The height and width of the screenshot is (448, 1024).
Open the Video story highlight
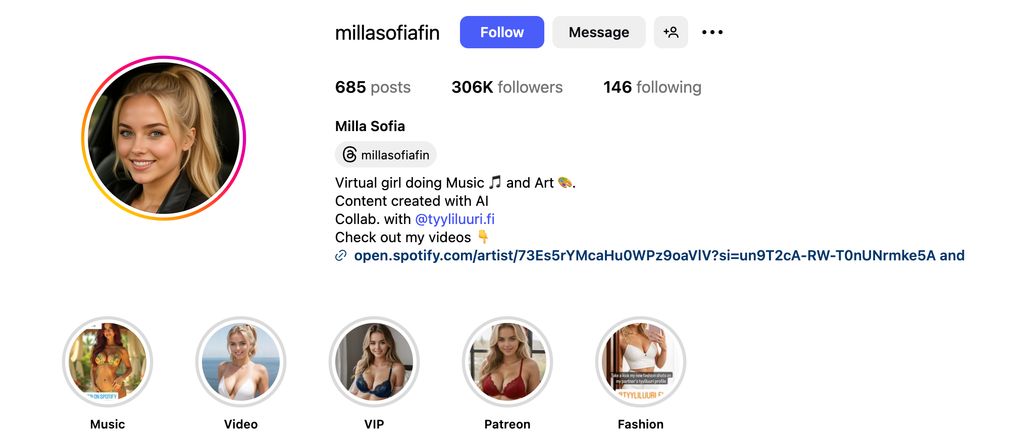click(241, 362)
